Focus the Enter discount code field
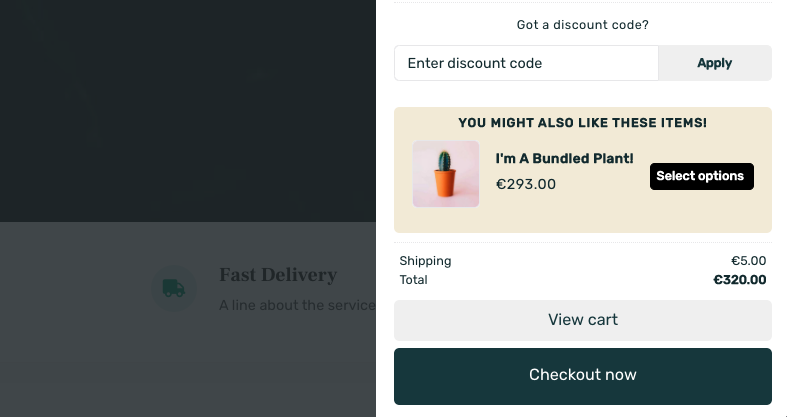The height and width of the screenshot is (417, 787). (x=526, y=63)
